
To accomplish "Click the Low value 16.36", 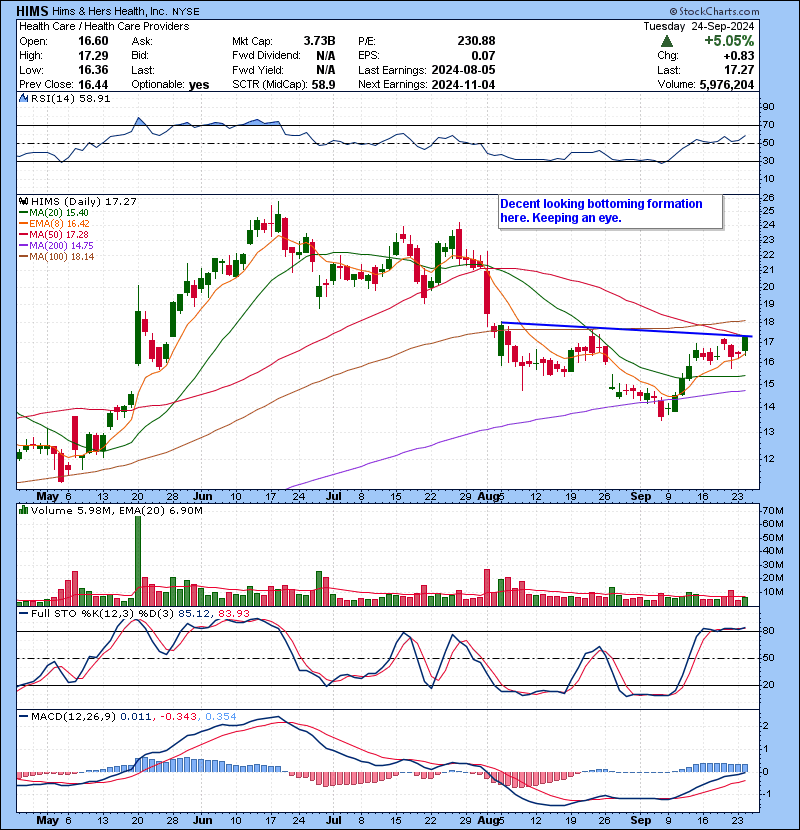I will tap(93, 70).
